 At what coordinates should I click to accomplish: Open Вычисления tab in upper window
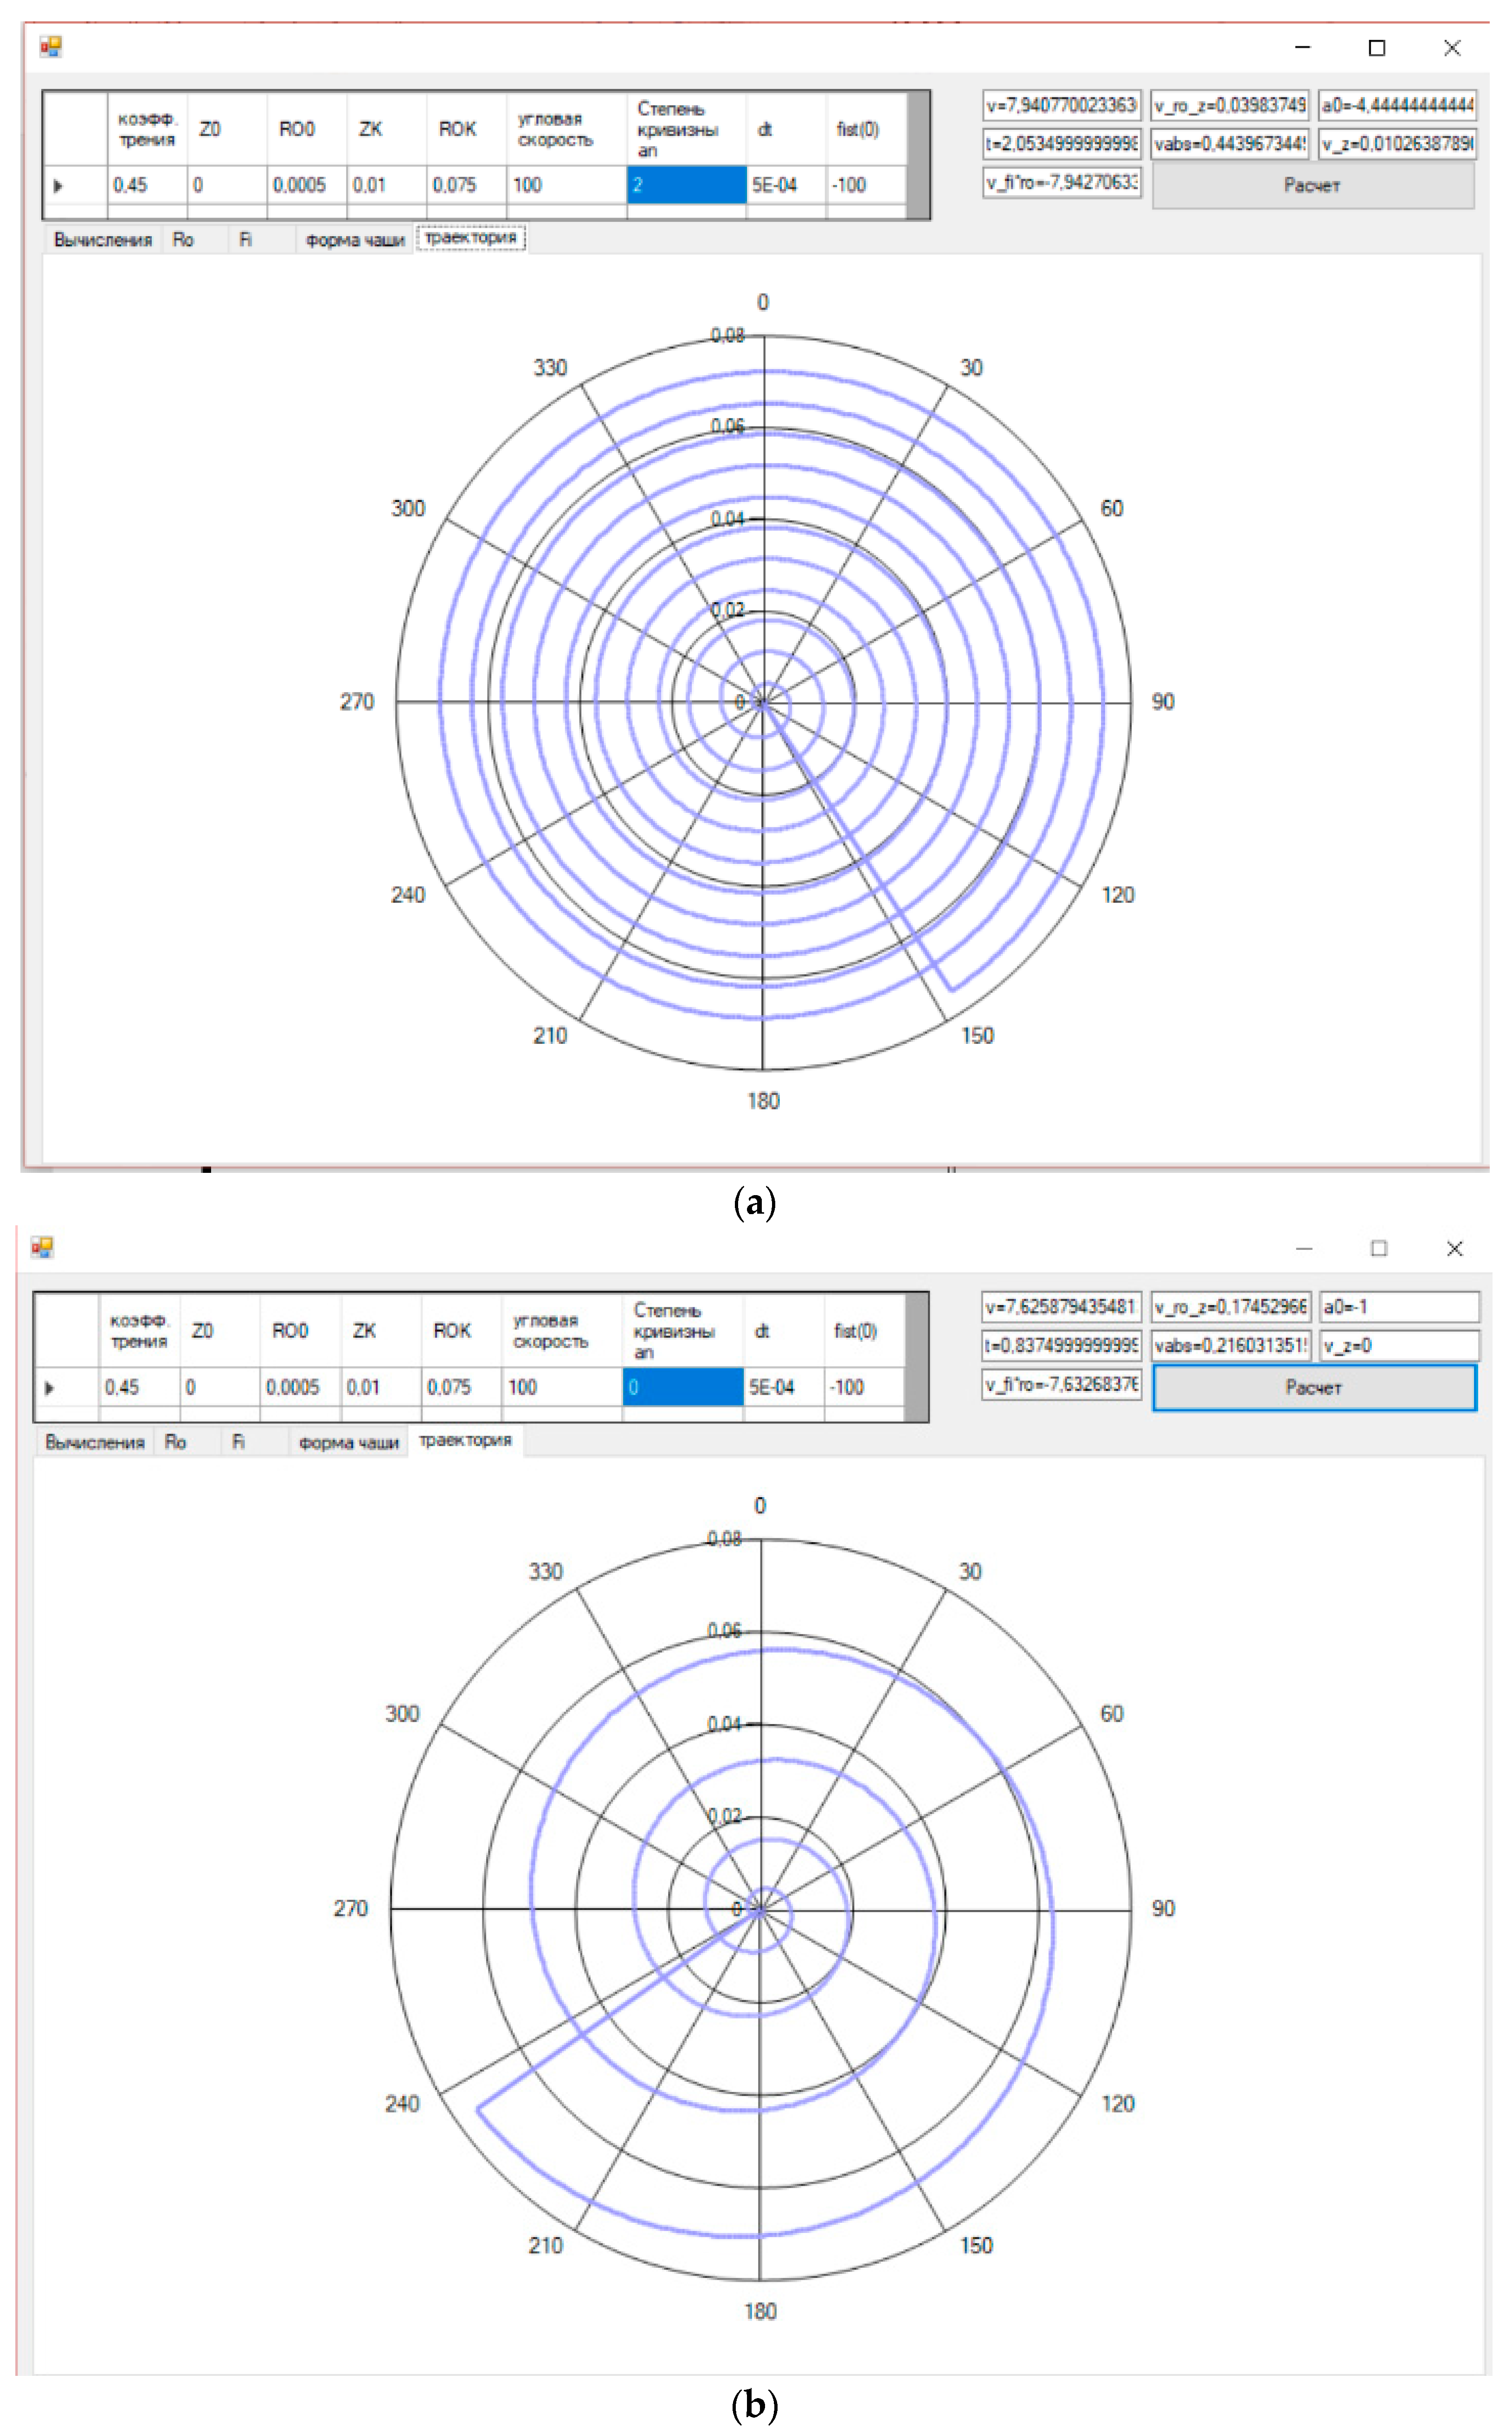click(x=102, y=240)
